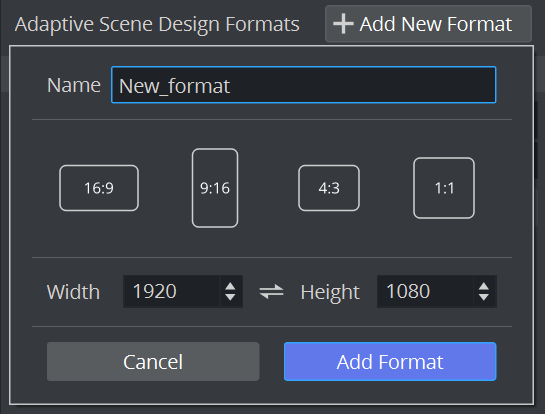Screen dimensions: 545x414
Task: Select the 16:9 aspect ratio preset
Action: click(99, 188)
